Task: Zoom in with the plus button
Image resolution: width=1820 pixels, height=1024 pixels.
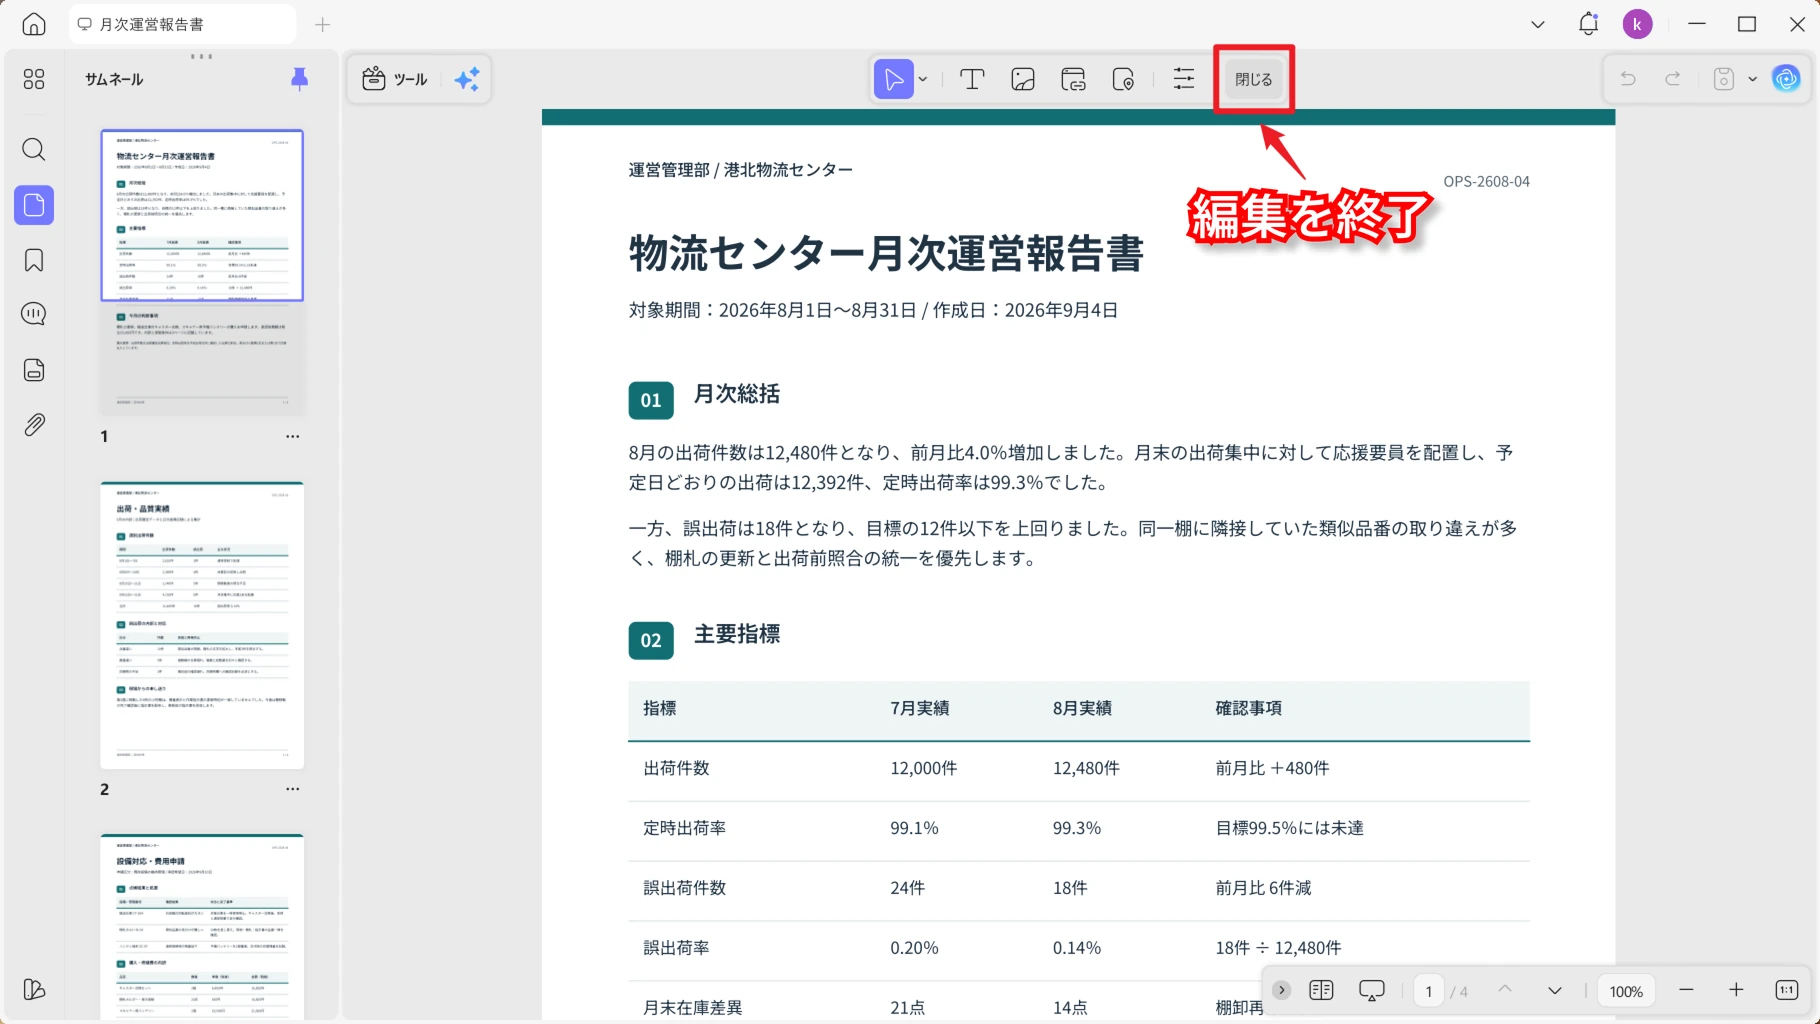Action: 1736,990
